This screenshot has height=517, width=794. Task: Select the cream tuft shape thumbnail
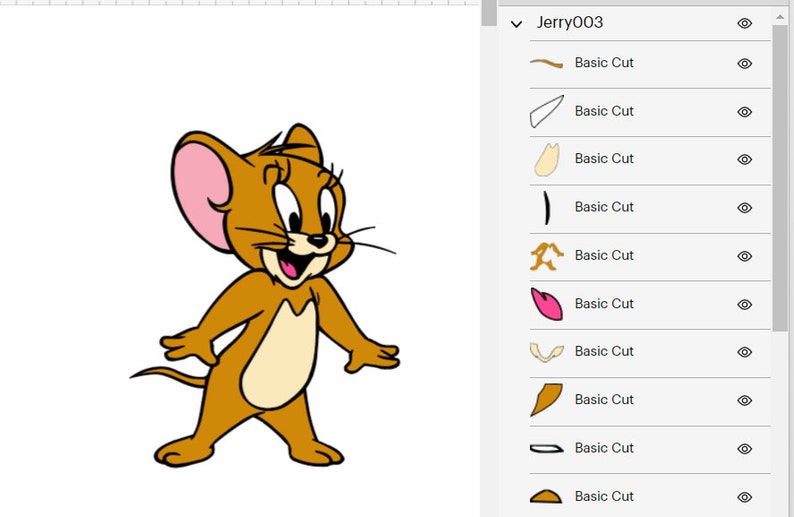tap(547, 160)
